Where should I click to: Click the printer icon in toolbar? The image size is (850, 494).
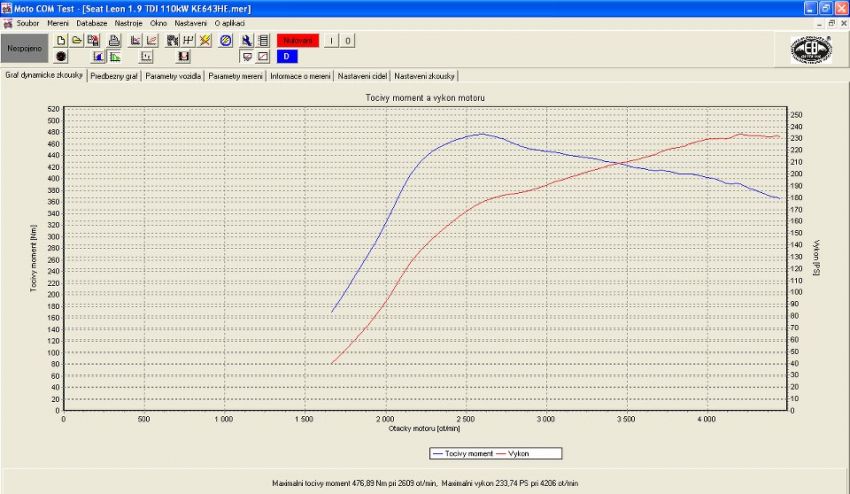tap(114, 40)
